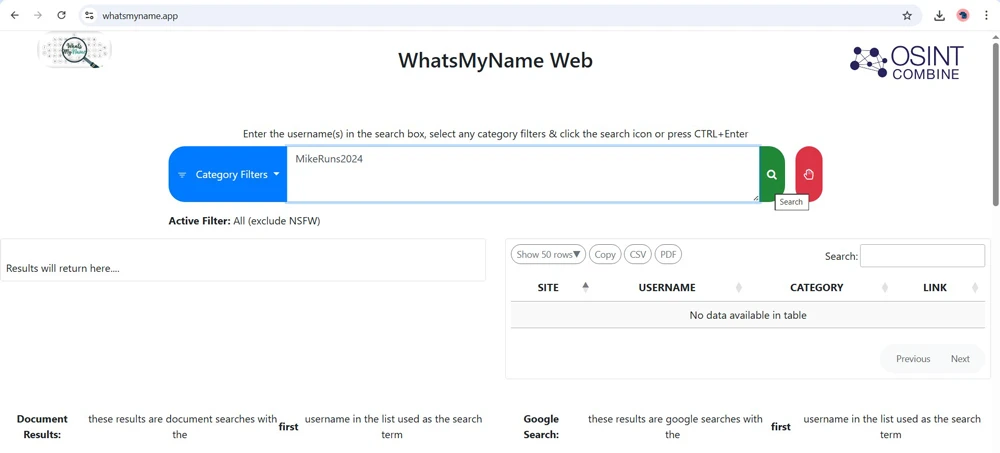1000x453 pixels.
Task: Open the Show 50 rows dropdown
Action: [x=548, y=255]
